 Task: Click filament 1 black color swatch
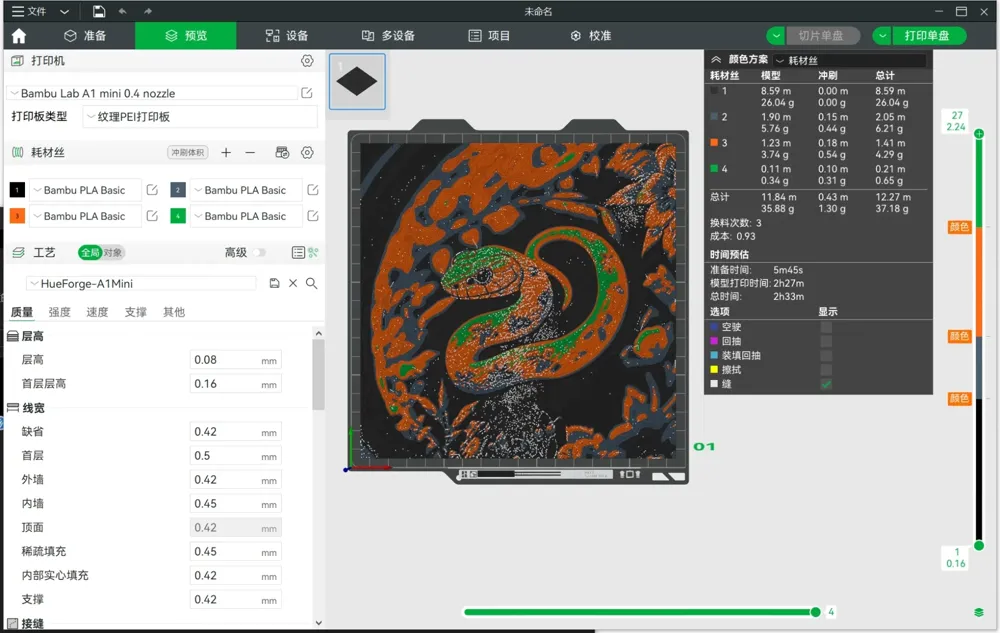tap(17, 190)
